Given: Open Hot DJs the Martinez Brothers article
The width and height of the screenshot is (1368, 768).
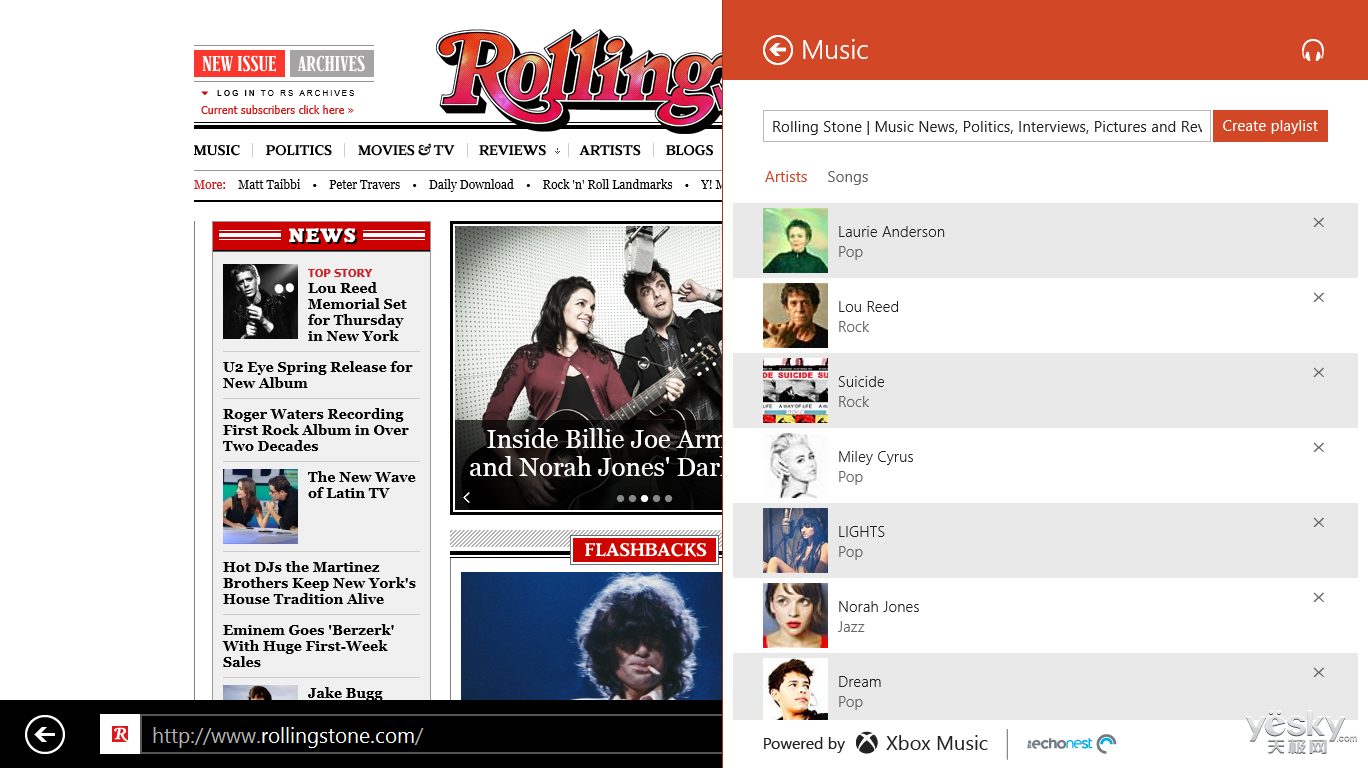Looking at the screenshot, I should [x=320, y=583].
